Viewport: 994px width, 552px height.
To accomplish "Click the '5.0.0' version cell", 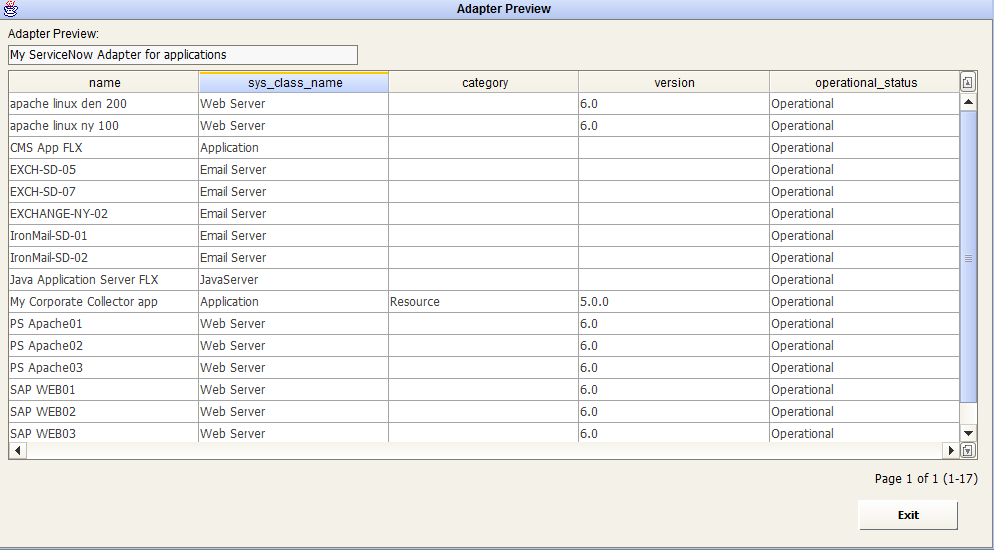I will (x=674, y=302).
